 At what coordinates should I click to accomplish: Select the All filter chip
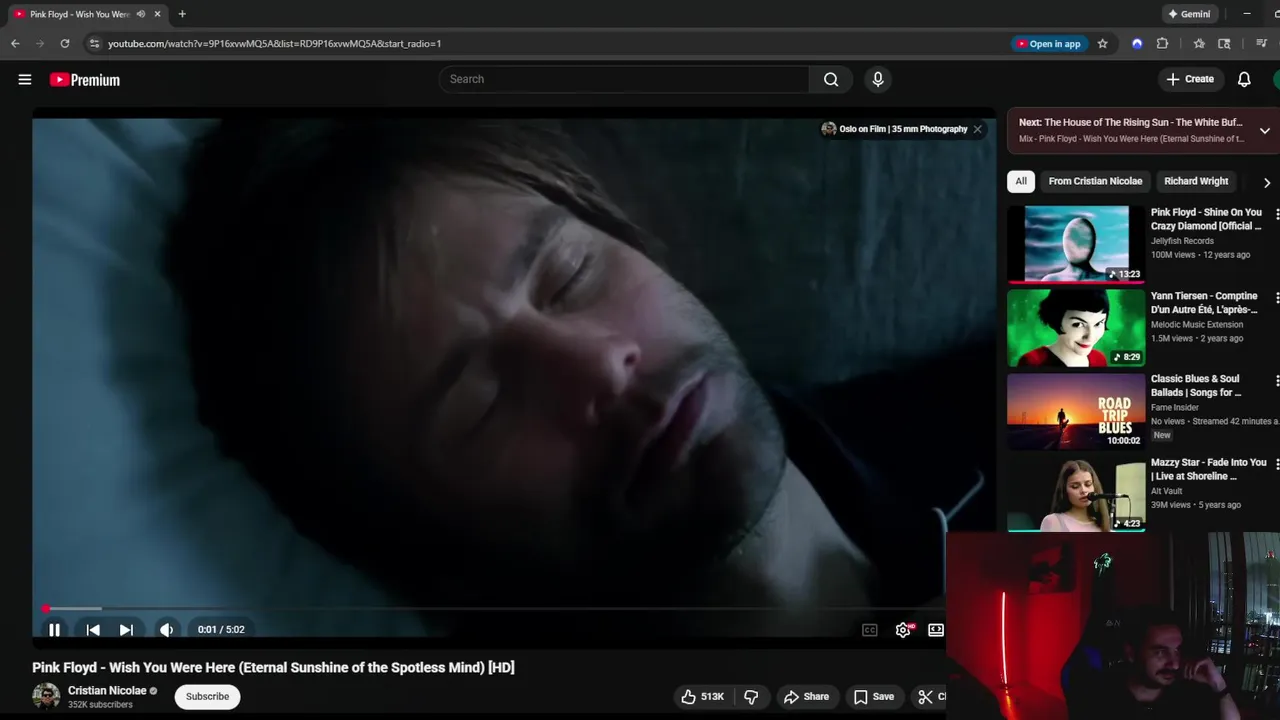(x=1021, y=181)
